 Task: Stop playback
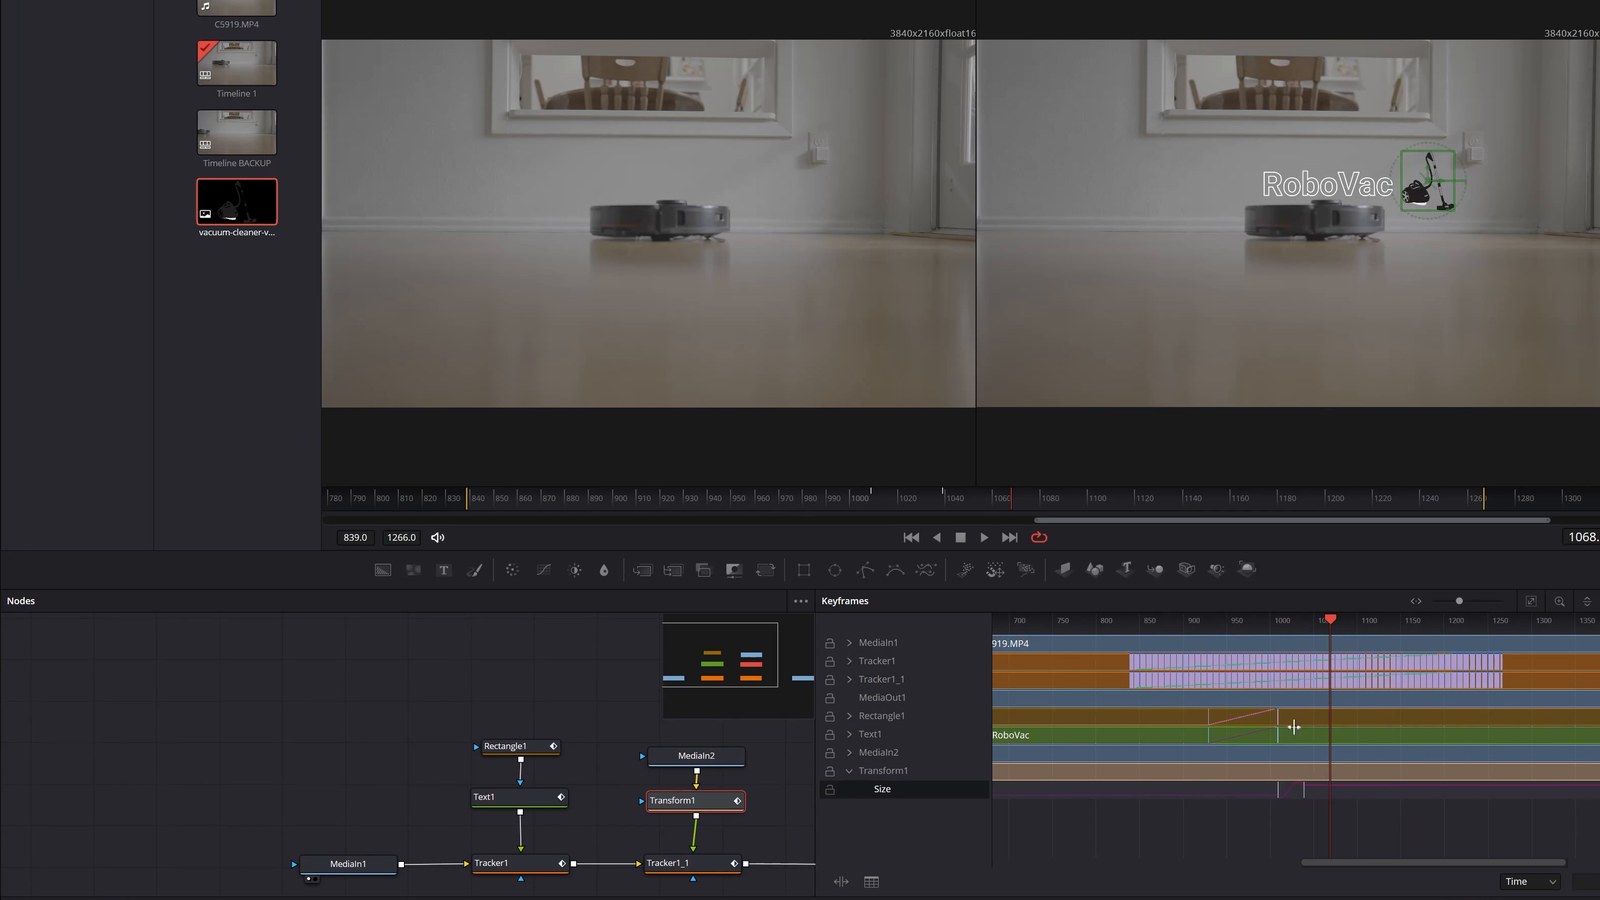(961, 538)
